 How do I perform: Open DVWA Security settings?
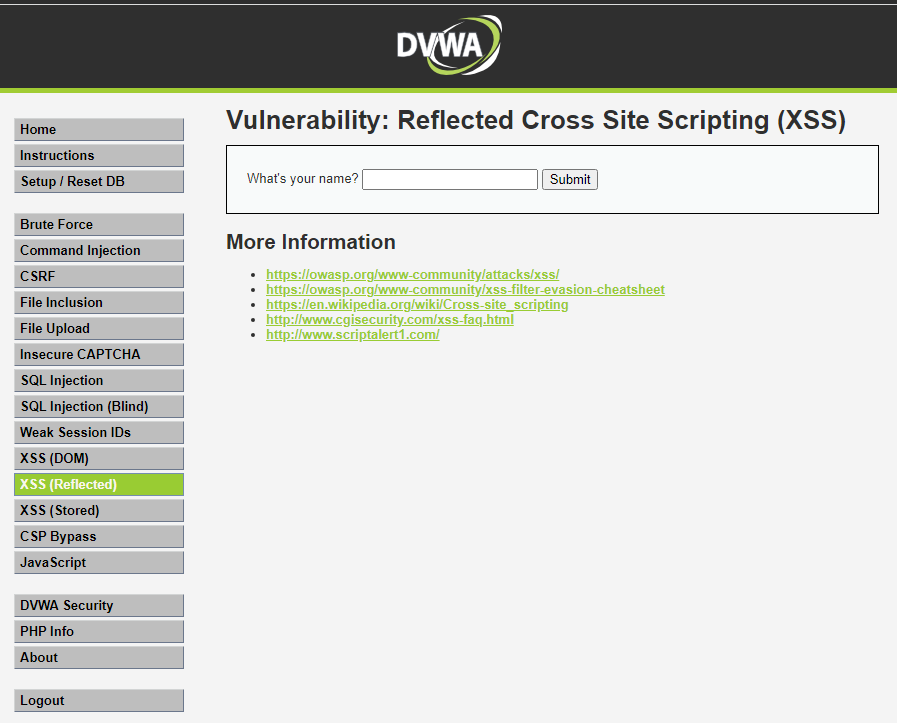(99, 605)
